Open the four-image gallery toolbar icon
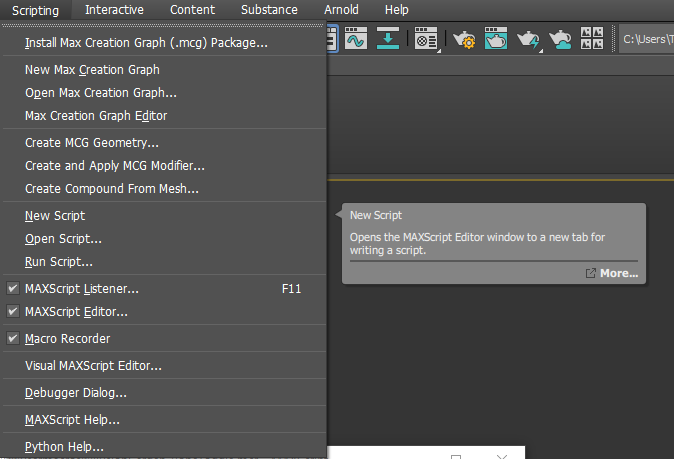674x459 pixels. tap(592, 39)
